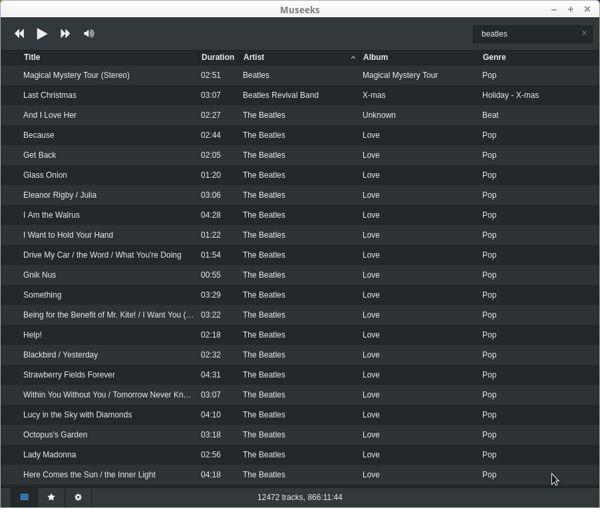Sort tracks by Duration column header

click(x=217, y=57)
